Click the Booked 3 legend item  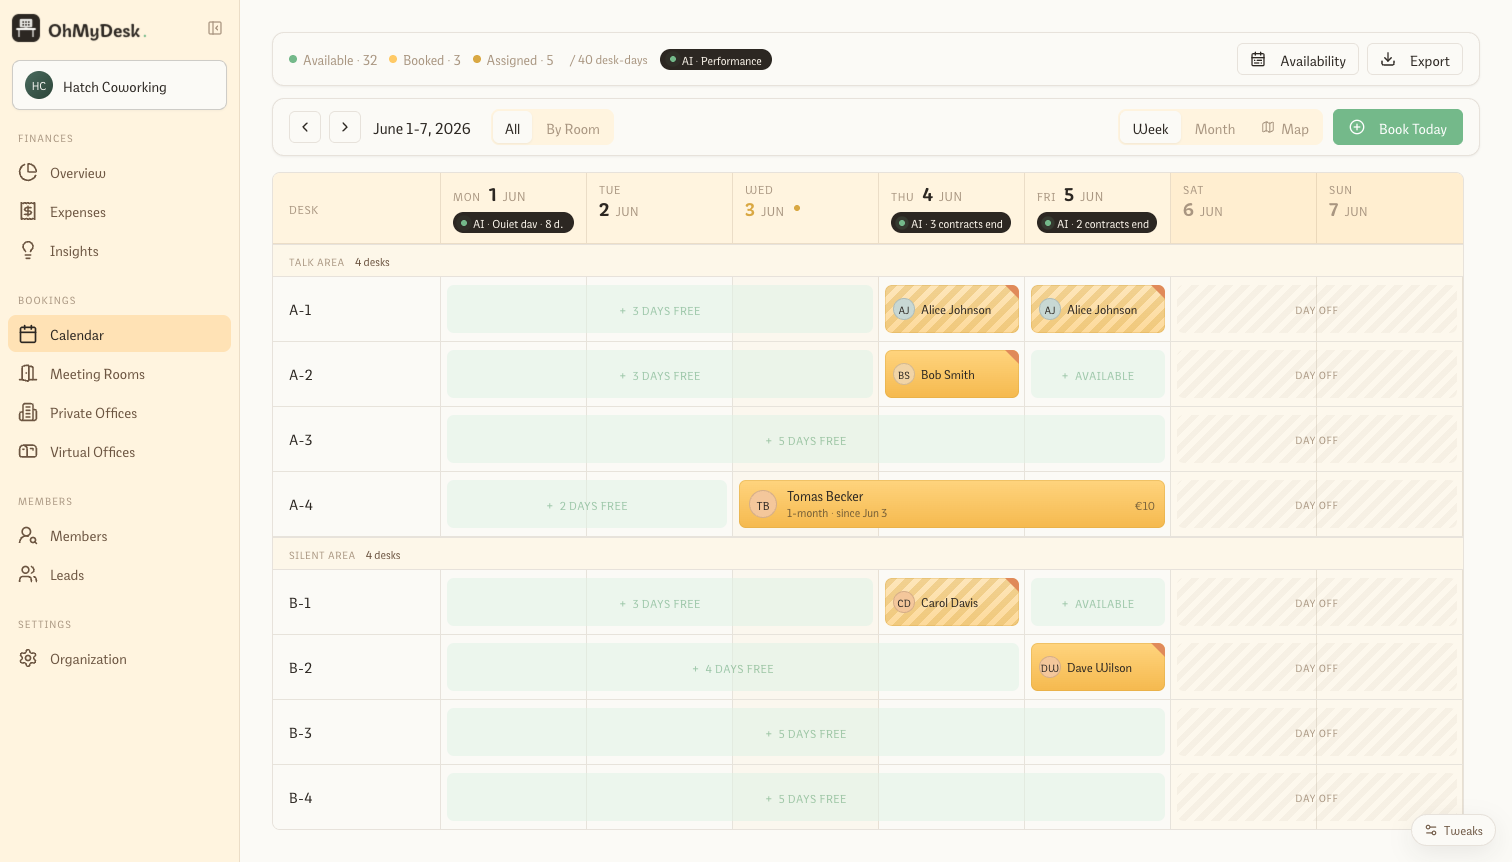[425, 60]
